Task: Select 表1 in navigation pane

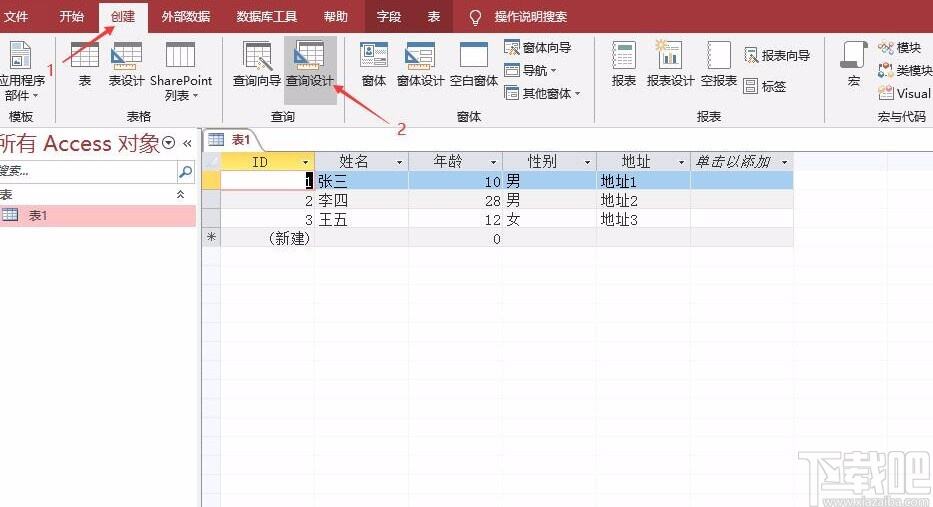Action: pos(98,215)
